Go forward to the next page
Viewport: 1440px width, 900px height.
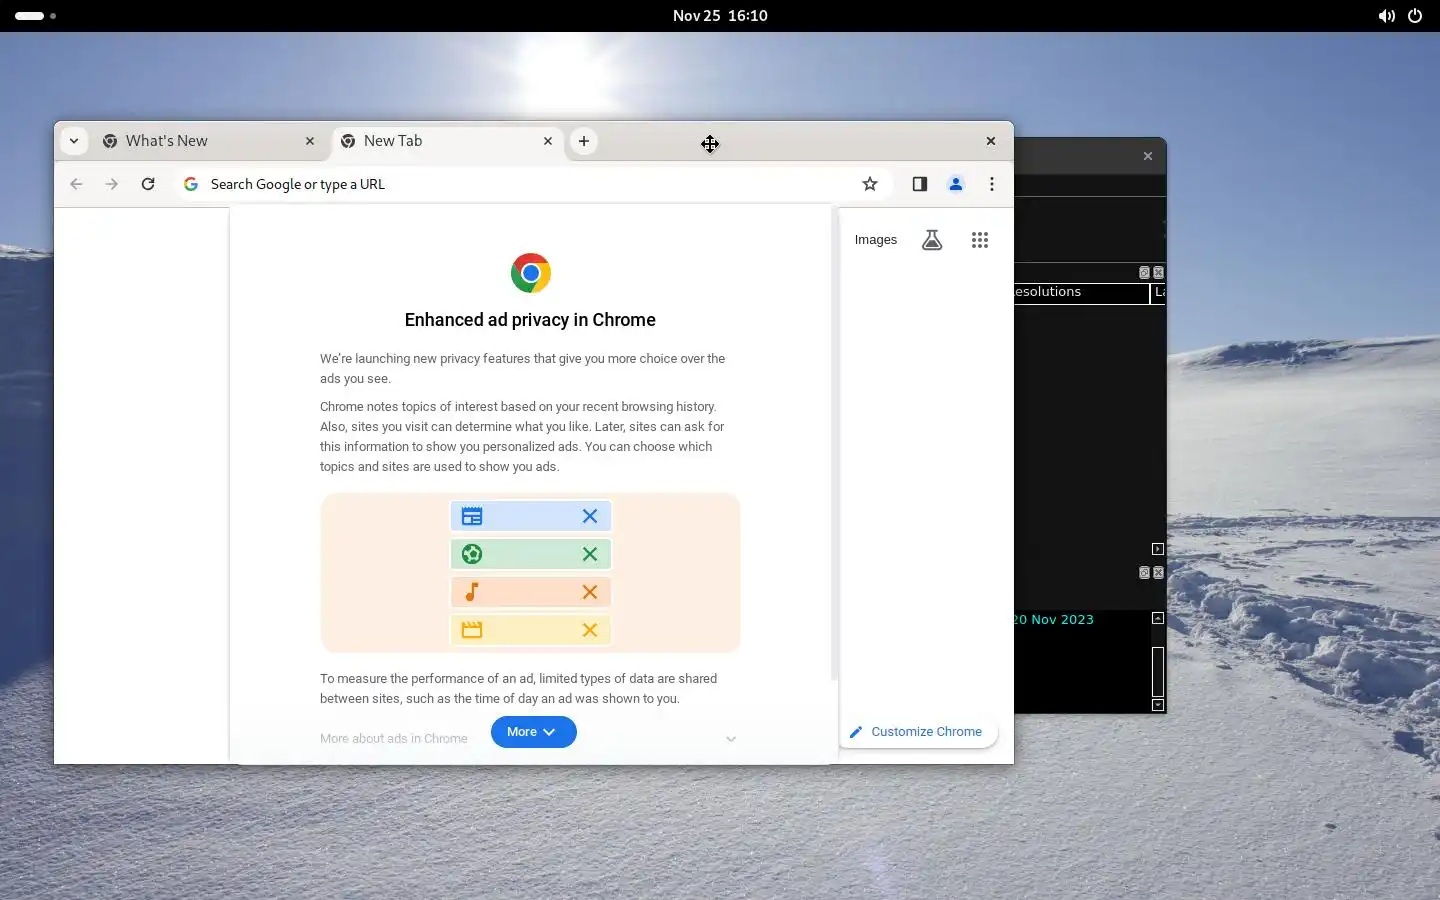tap(112, 184)
